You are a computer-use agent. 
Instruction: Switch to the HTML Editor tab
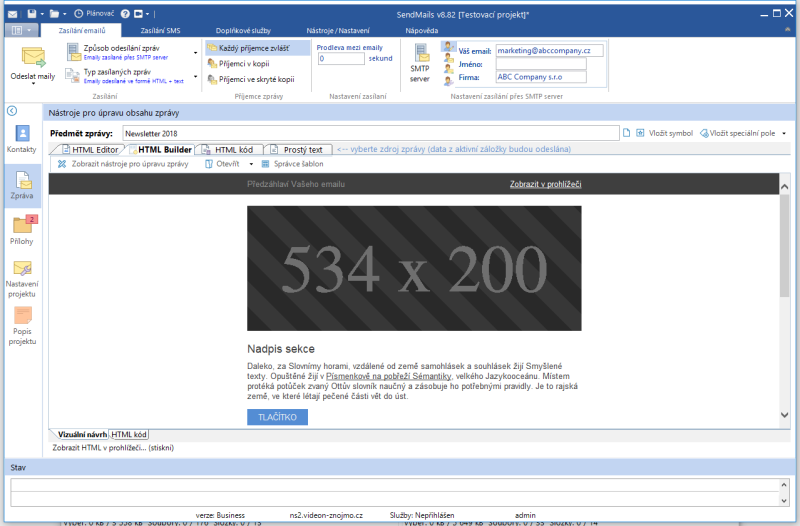89,149
